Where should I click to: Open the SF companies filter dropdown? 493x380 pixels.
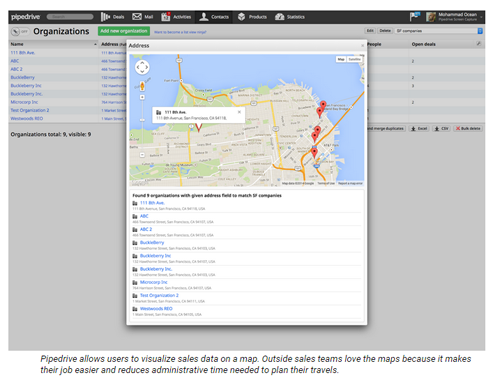[439, 31]
